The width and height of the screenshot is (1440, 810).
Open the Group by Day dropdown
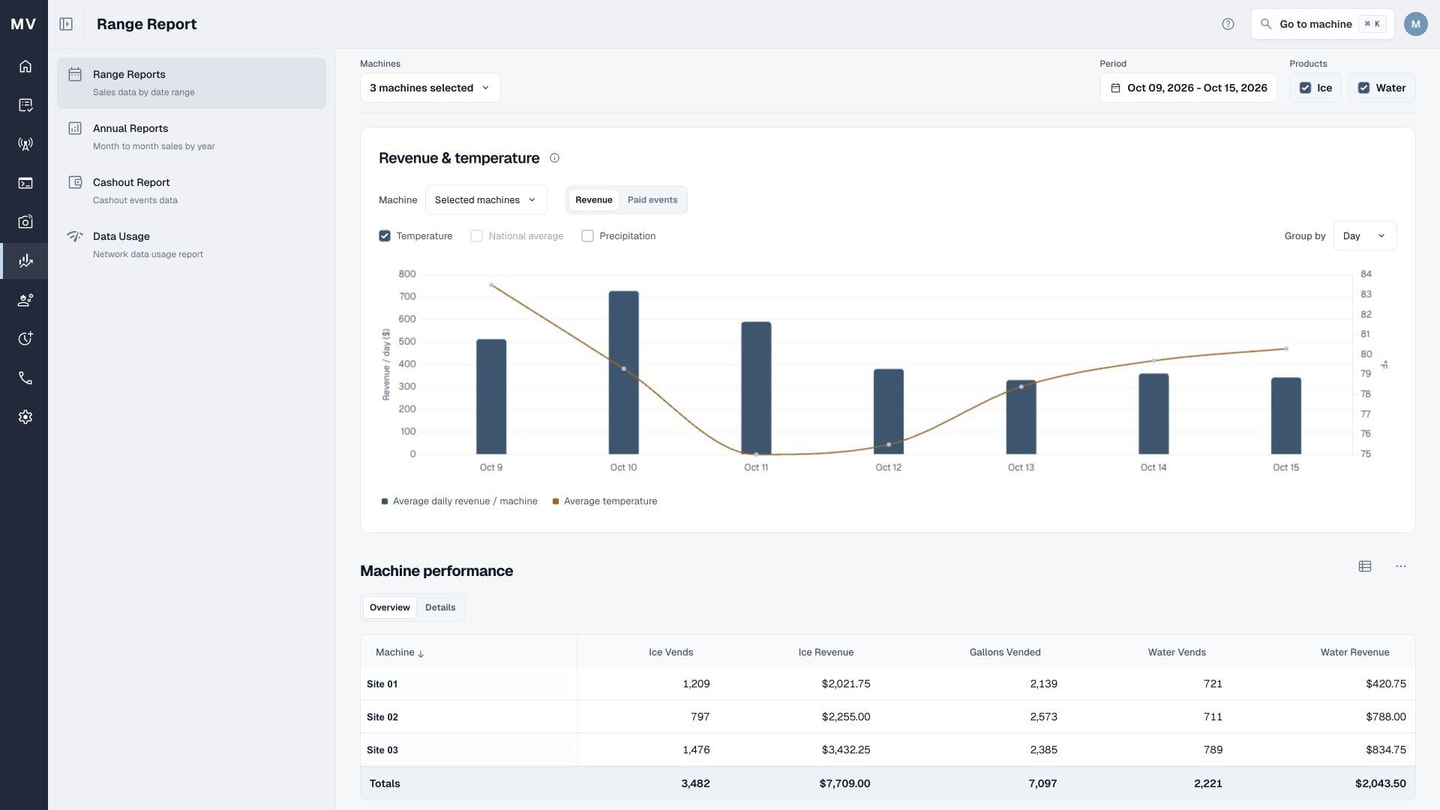[1365, 236]
